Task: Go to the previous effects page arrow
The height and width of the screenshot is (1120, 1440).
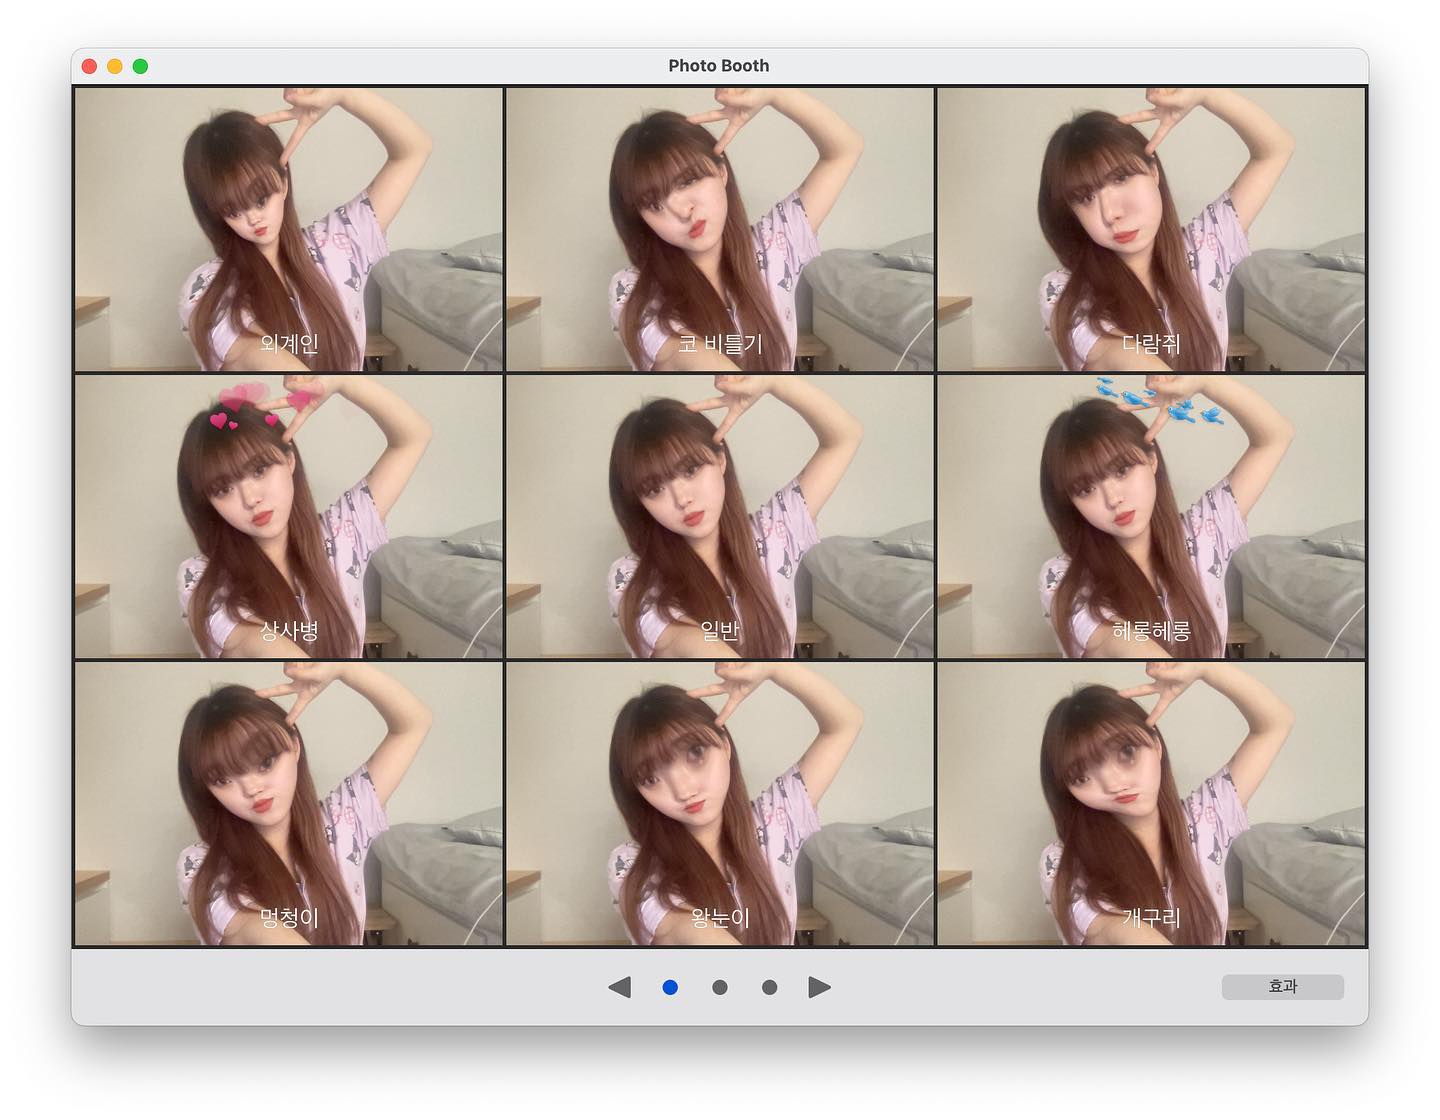Action: [619, 987]
